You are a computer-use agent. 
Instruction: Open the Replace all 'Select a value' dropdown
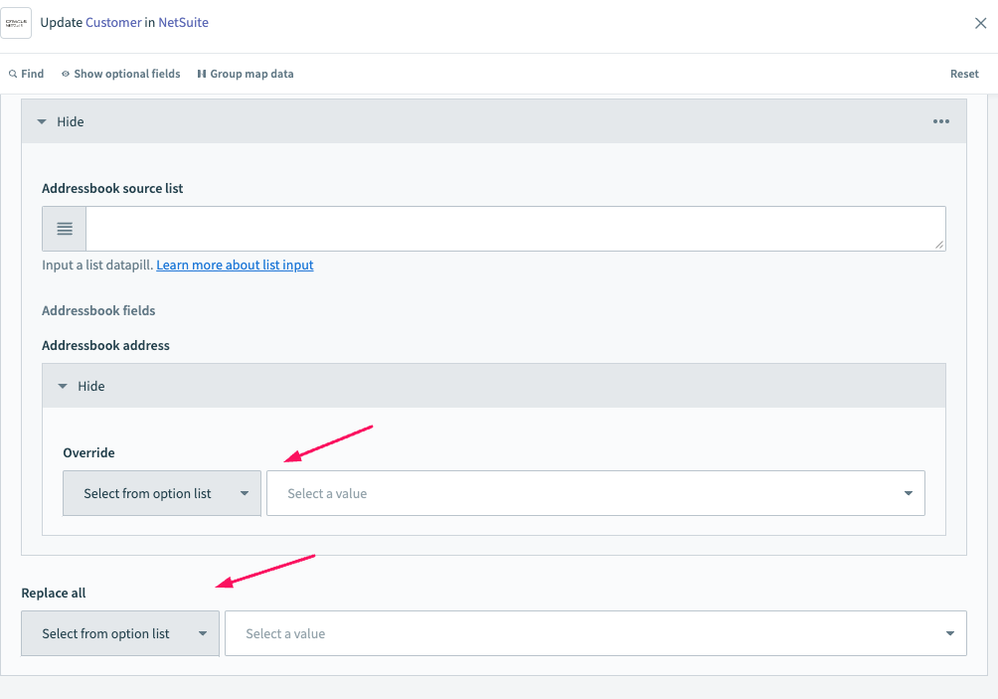click(x=595, y=633)
